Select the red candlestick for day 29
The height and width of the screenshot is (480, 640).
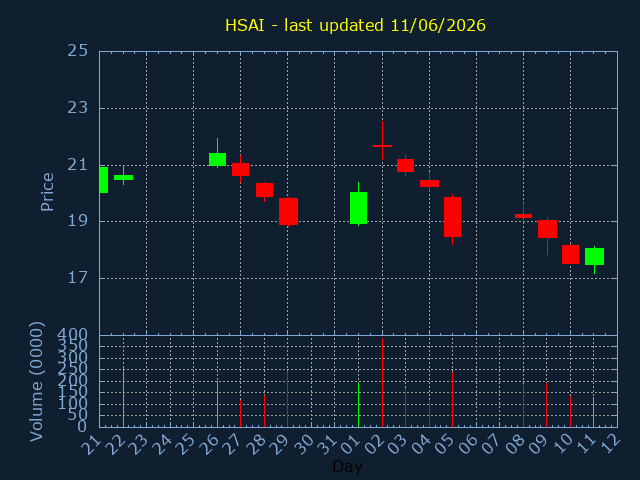(288, 211)
